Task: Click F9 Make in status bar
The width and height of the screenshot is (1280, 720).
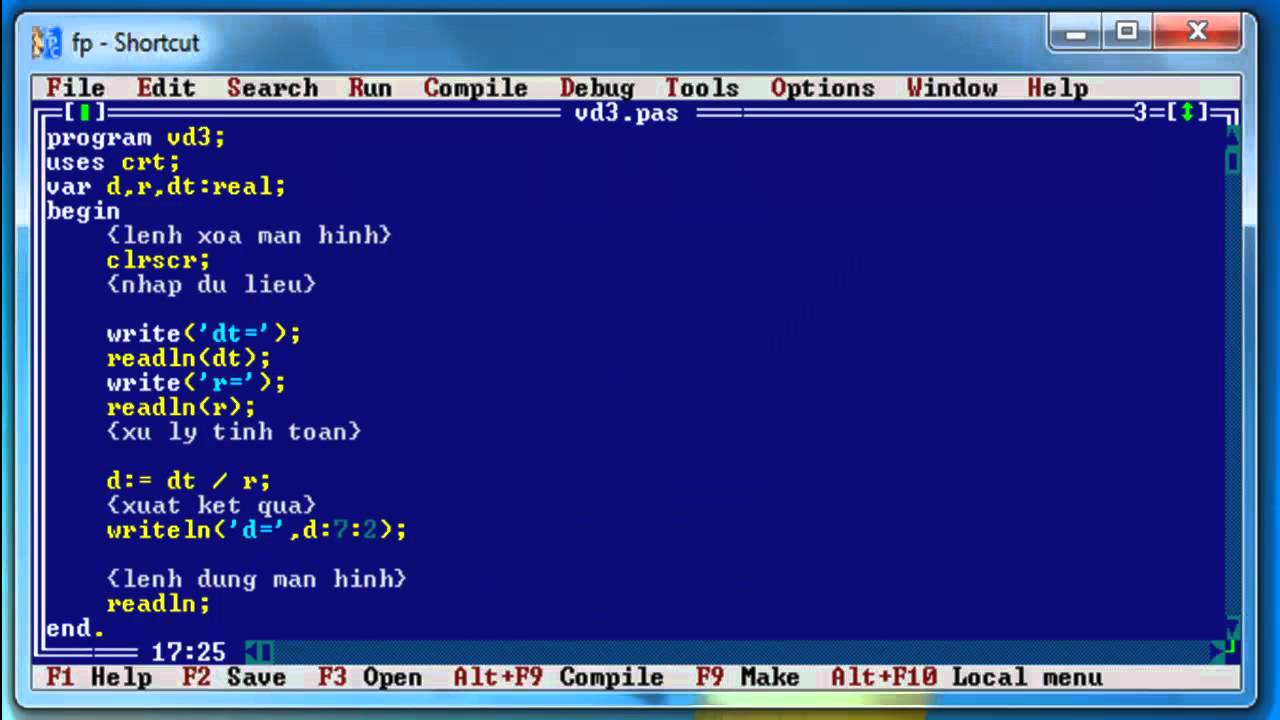Action: coord(747,677)
